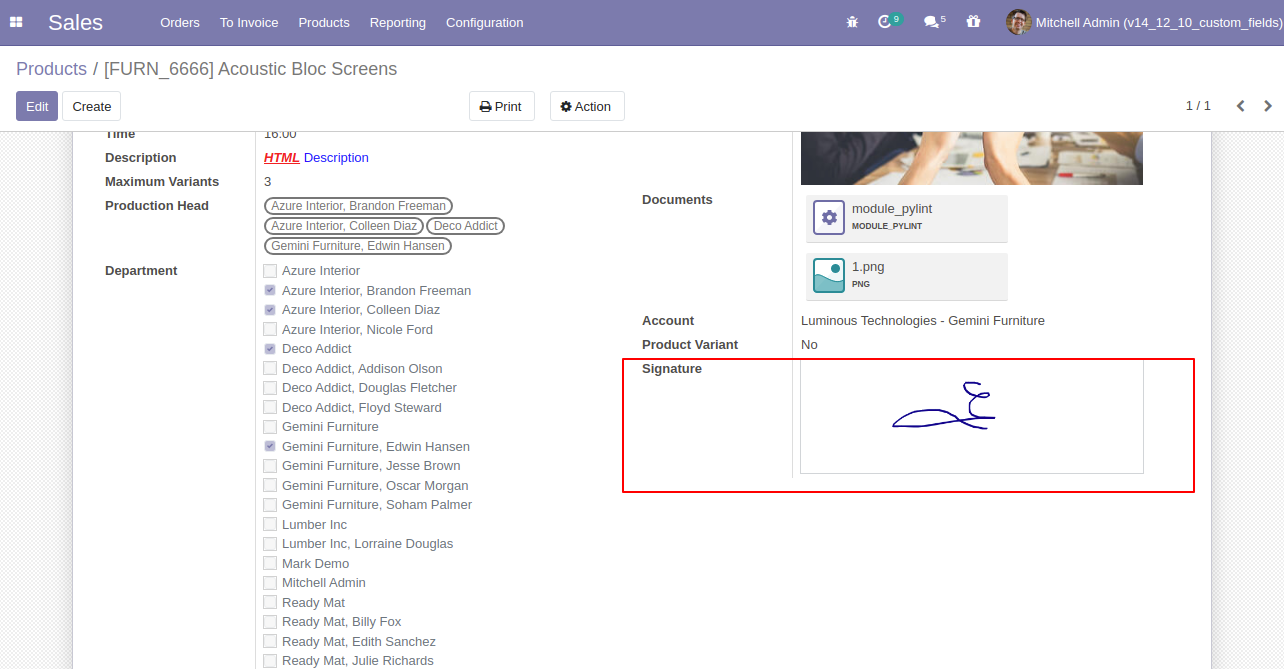Click the debug bug icon
Screen dimensions: 1284x669
[x=852, y=22]
